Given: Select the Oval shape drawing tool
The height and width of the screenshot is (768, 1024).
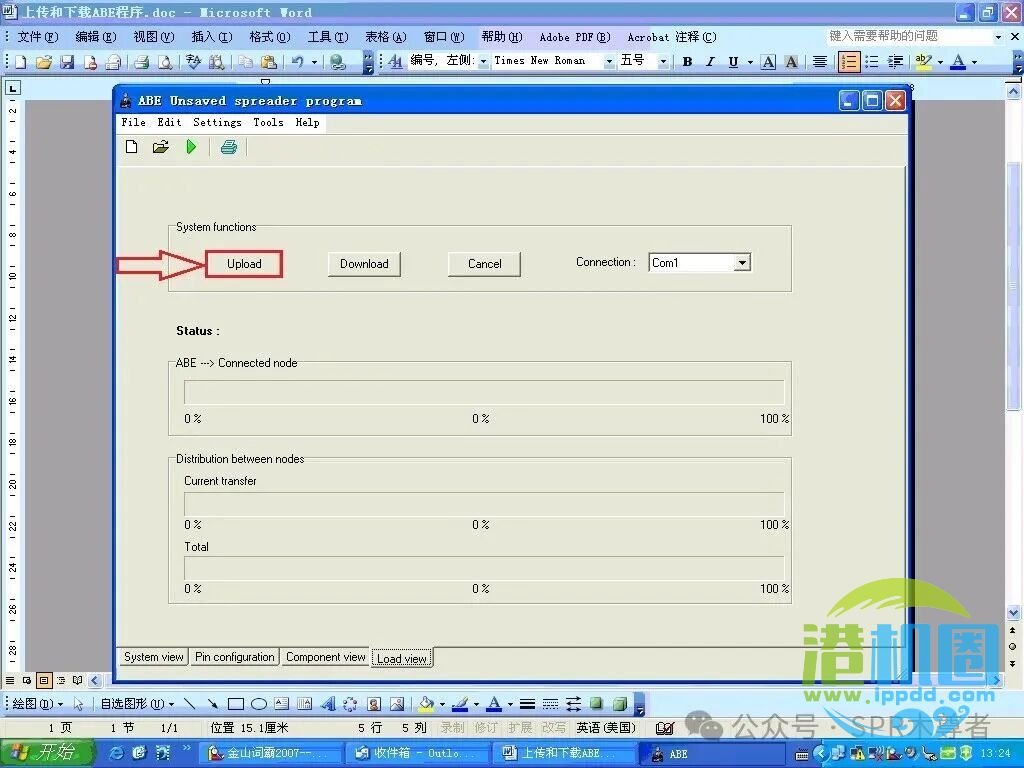Looking at the screenshot, I should [258, 704].
